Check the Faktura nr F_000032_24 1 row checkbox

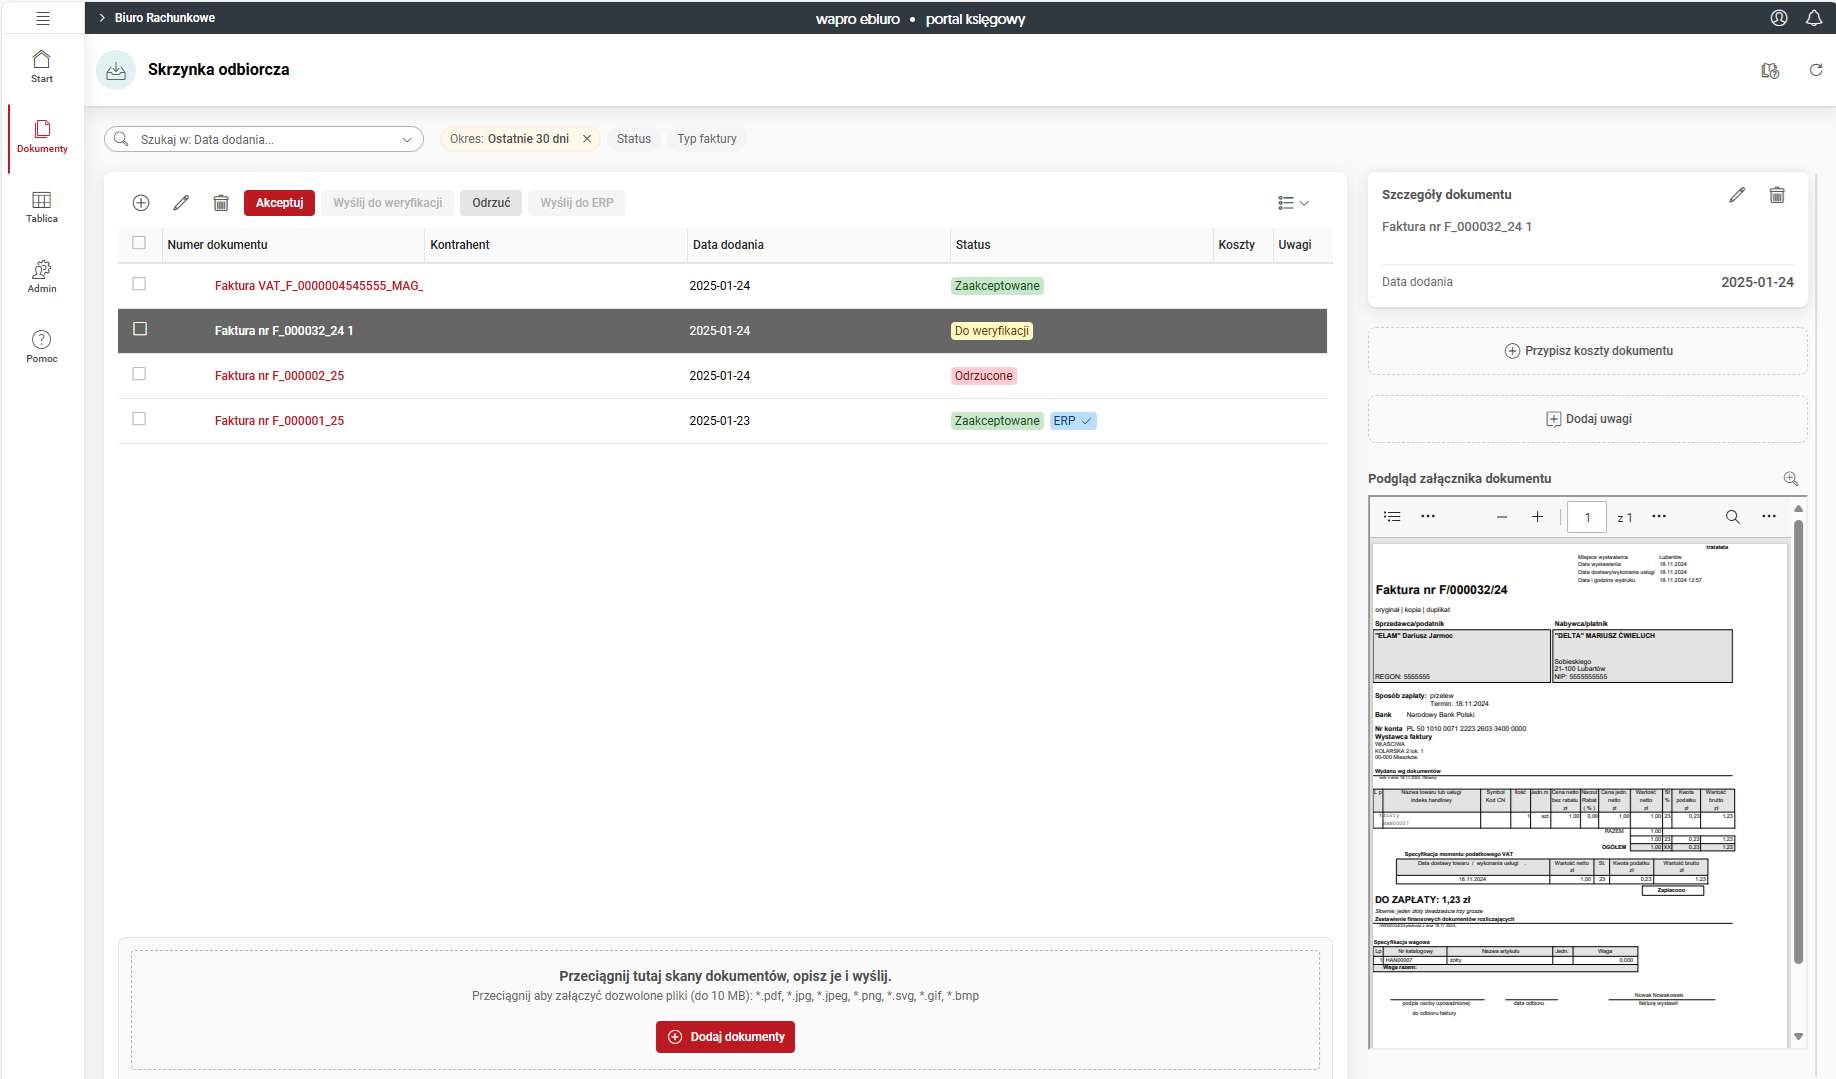(x=140, y=329)
